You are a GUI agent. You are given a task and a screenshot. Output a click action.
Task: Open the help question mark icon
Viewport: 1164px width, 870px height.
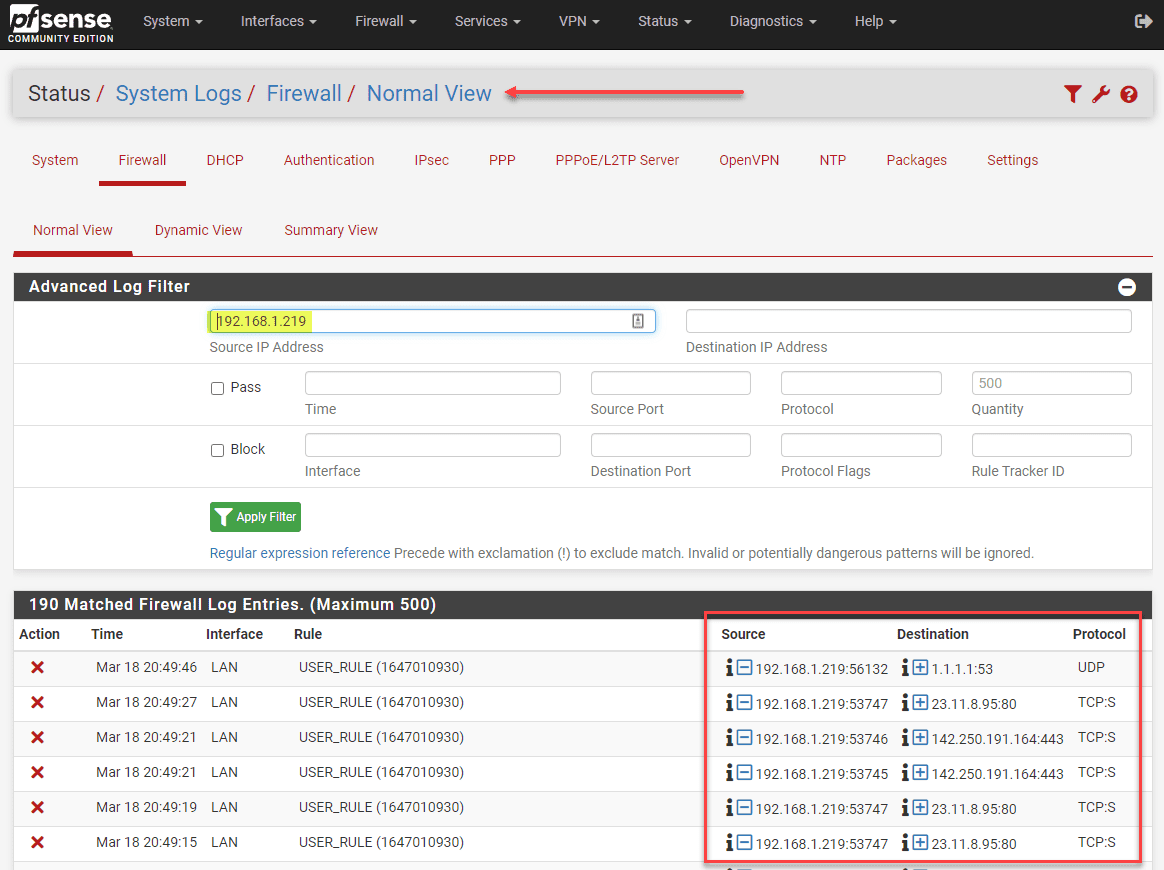click(x=1128, y=93)
